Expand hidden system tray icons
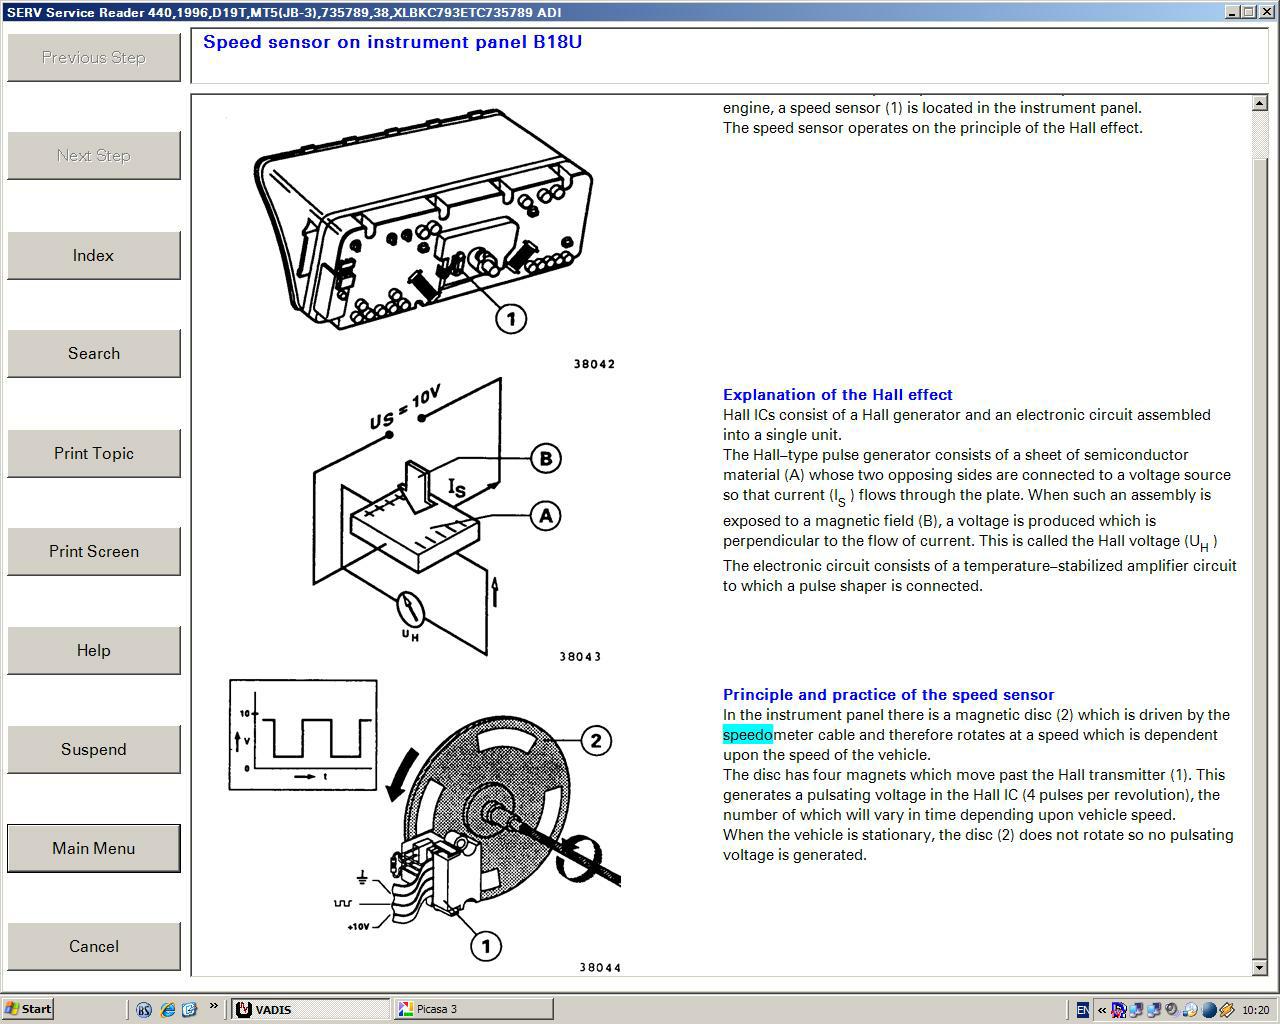 click(x=1102, y=1010)
